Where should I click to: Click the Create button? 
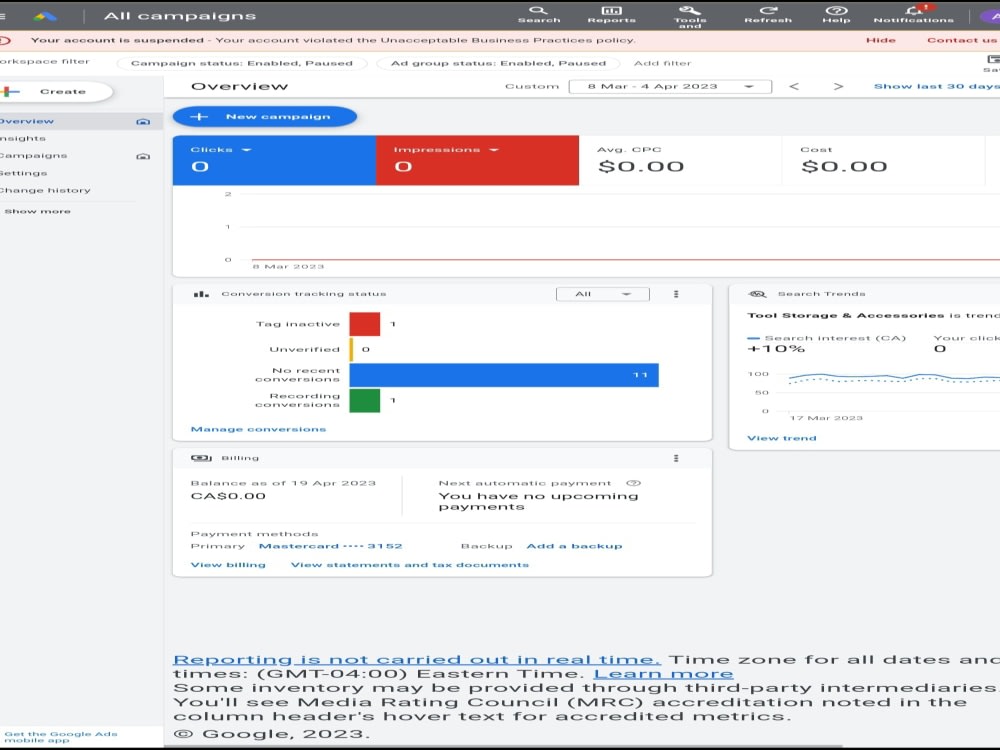pos(56,91)
